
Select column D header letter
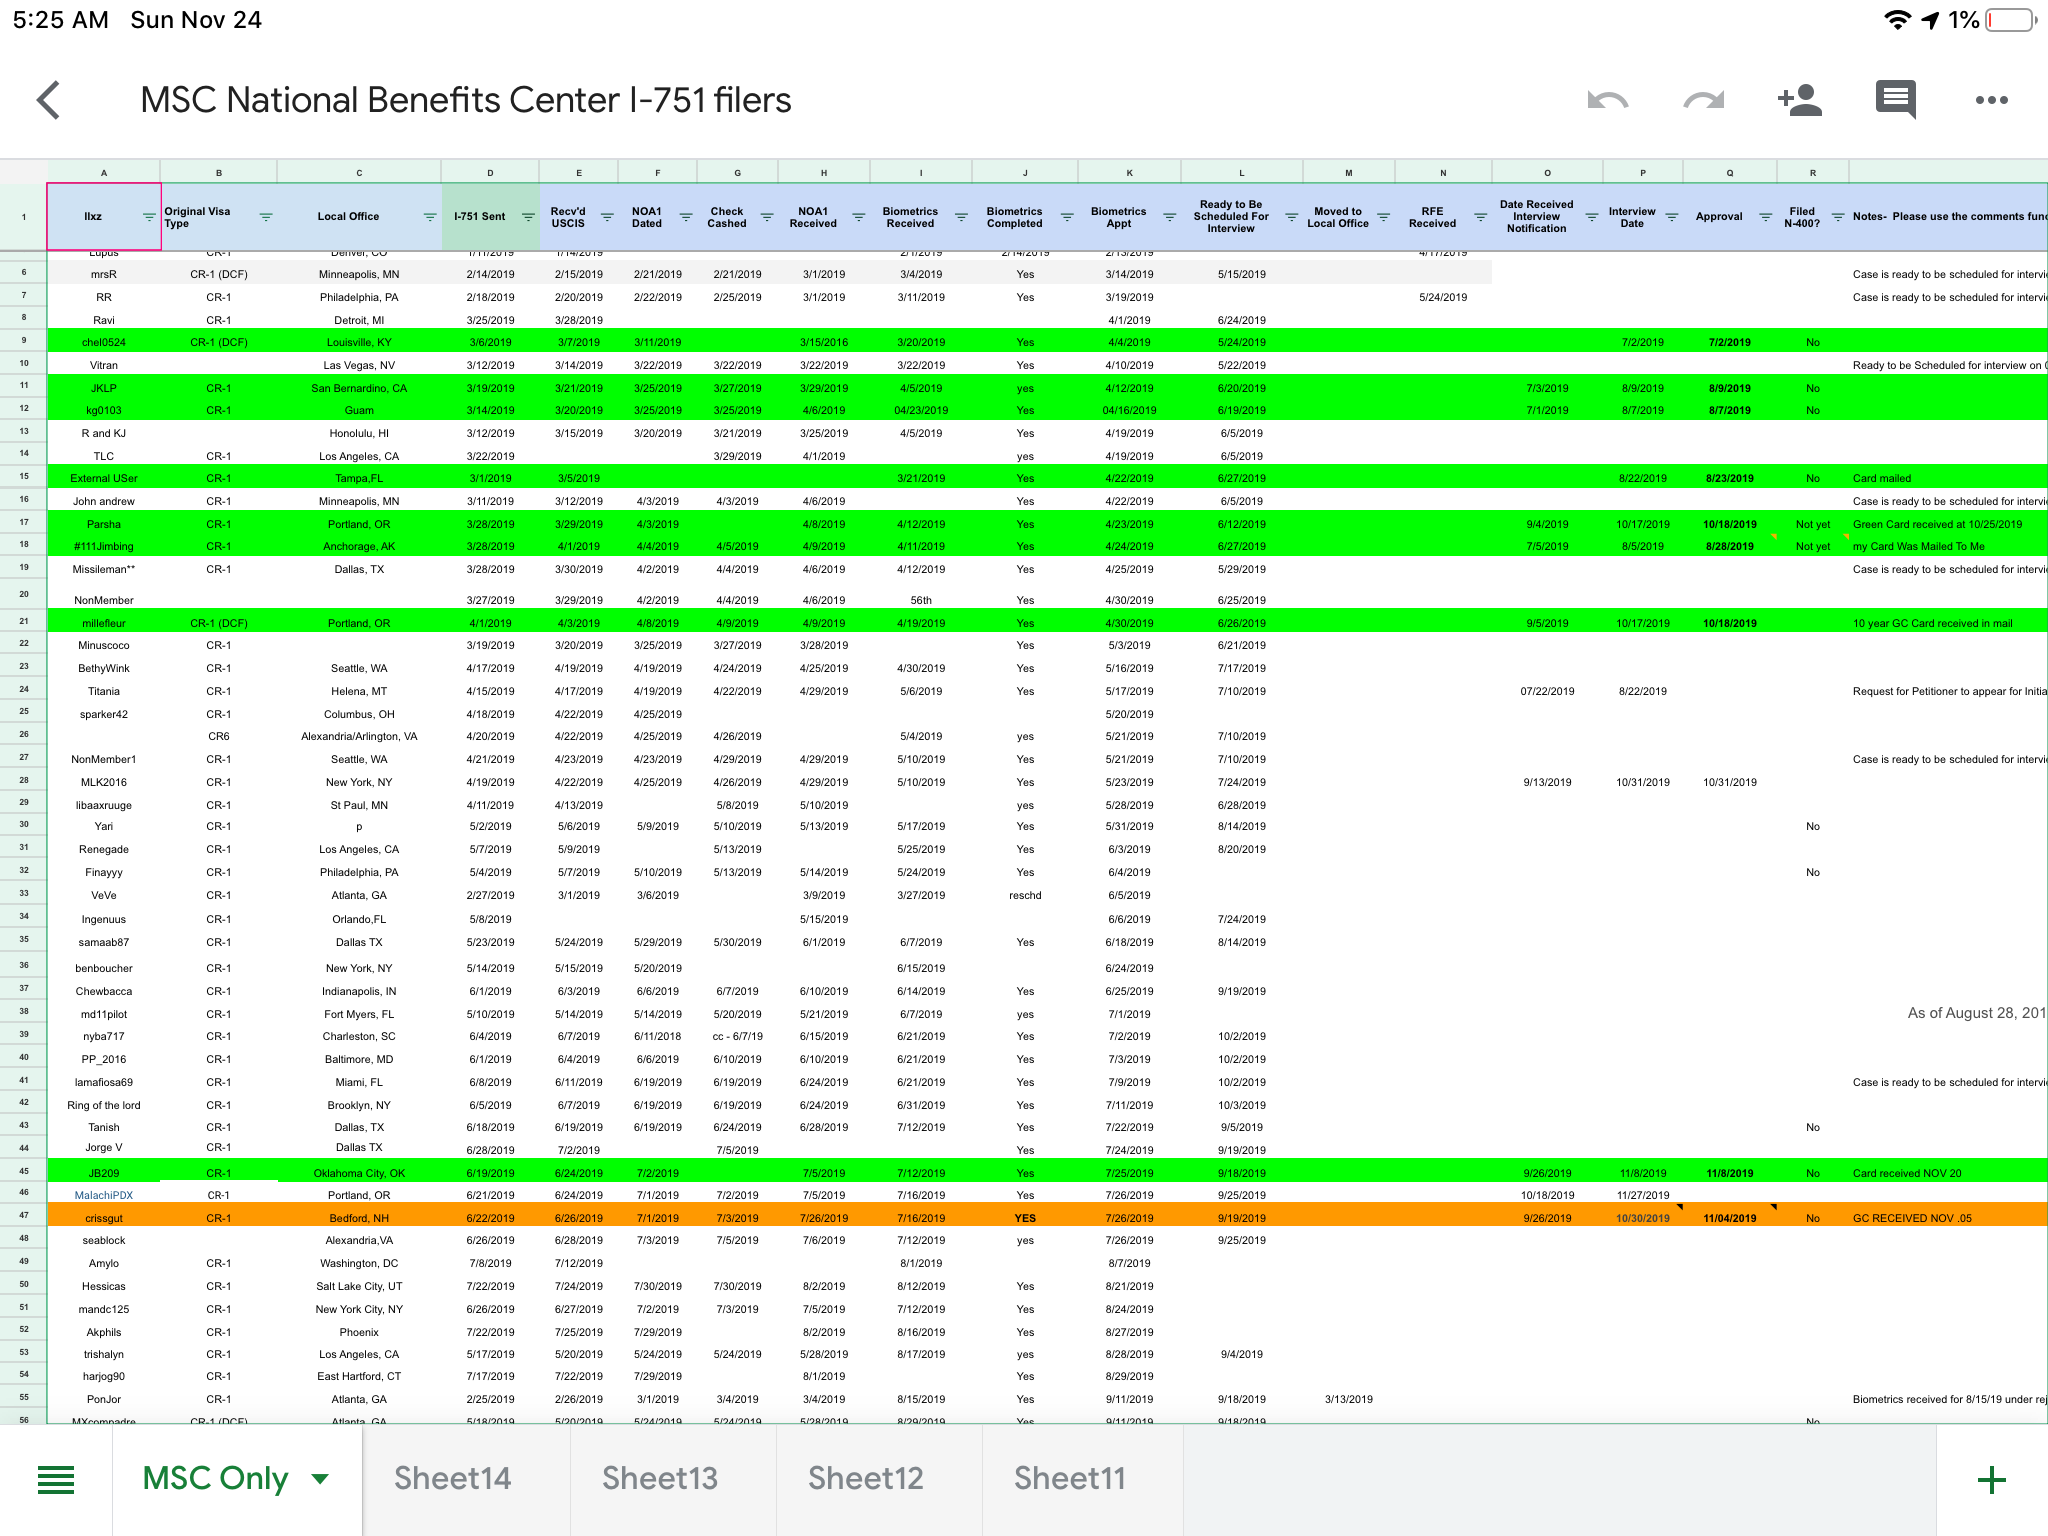click(x=490, y=173)
